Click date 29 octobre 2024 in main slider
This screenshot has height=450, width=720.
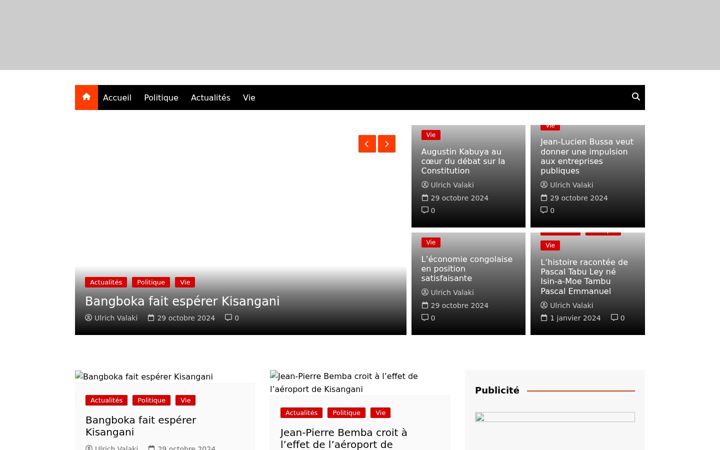point(181,318)
